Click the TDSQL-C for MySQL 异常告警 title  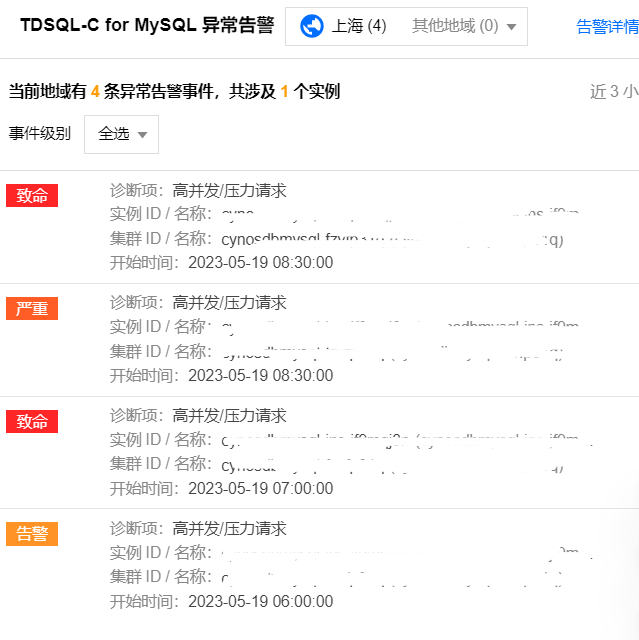[x=146, y=26]
